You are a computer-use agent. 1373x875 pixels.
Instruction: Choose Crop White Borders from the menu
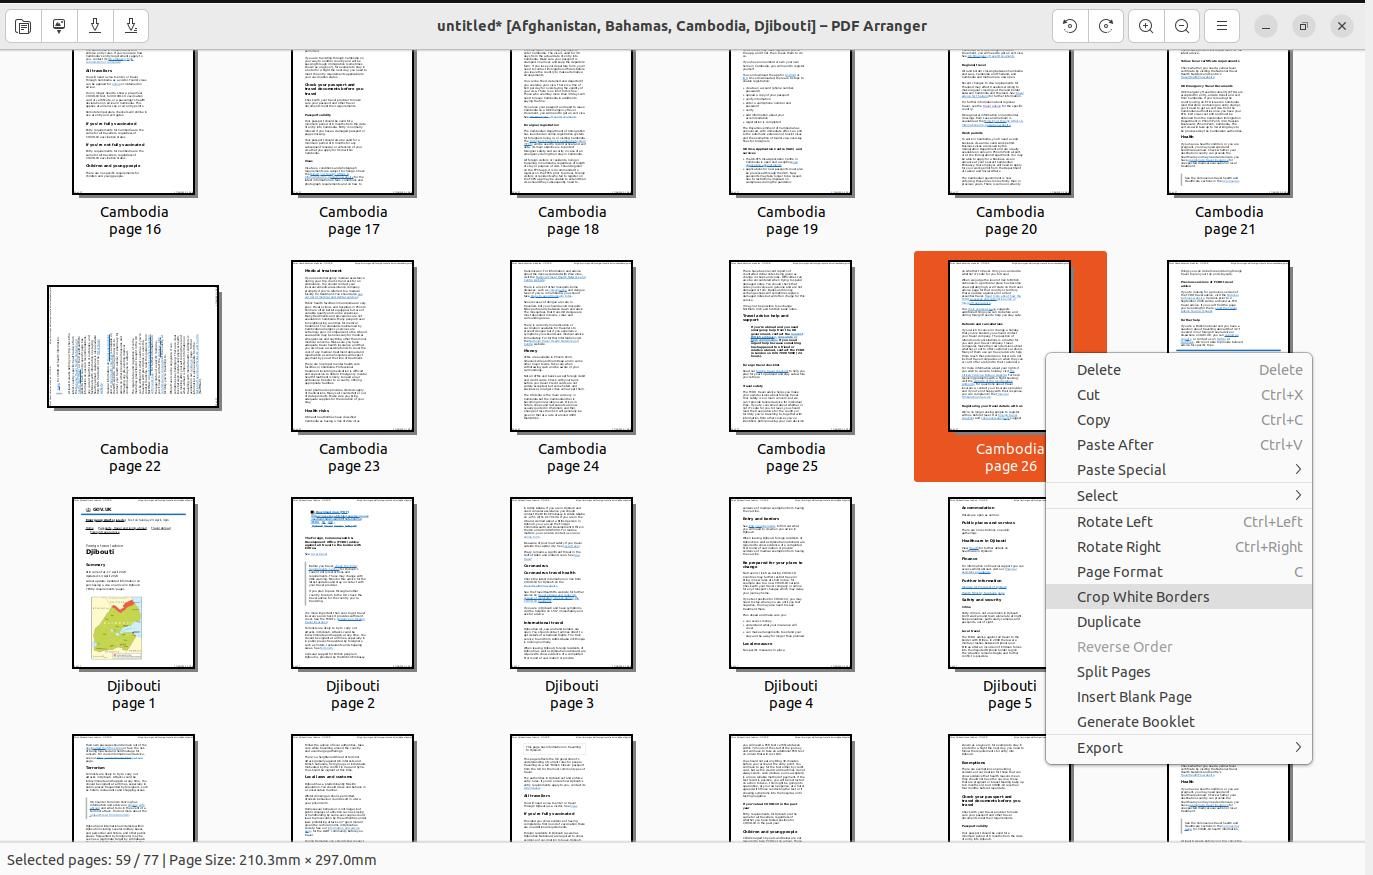tap(1143, 596)
